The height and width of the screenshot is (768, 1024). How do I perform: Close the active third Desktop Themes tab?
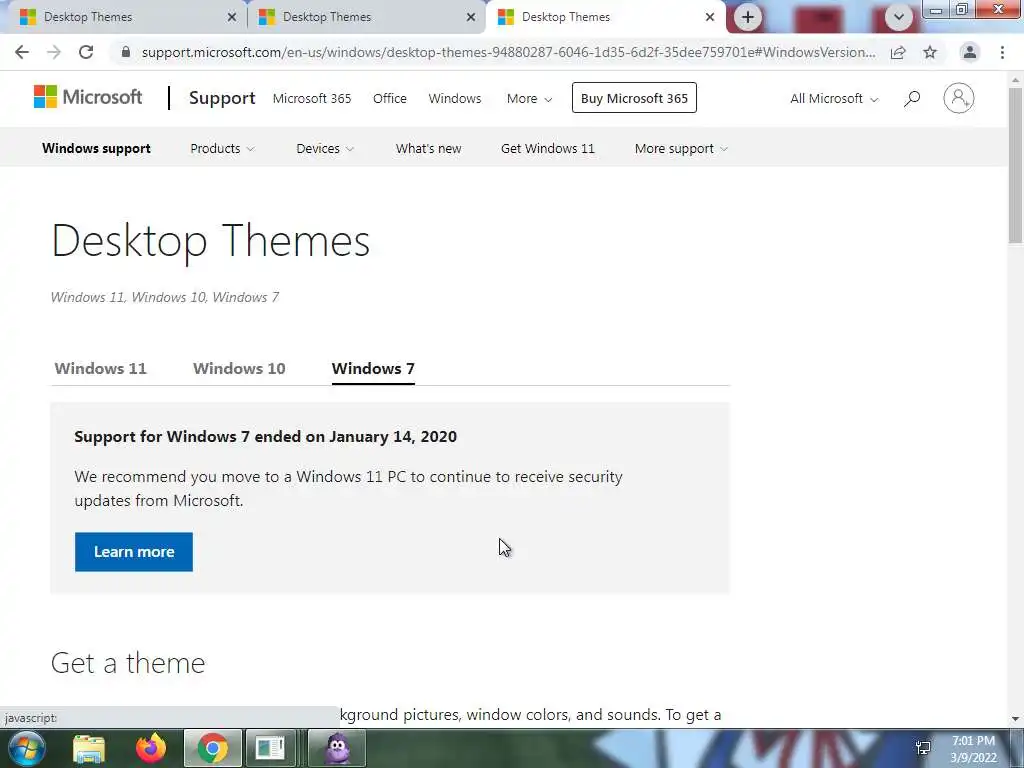click(710, 17)
